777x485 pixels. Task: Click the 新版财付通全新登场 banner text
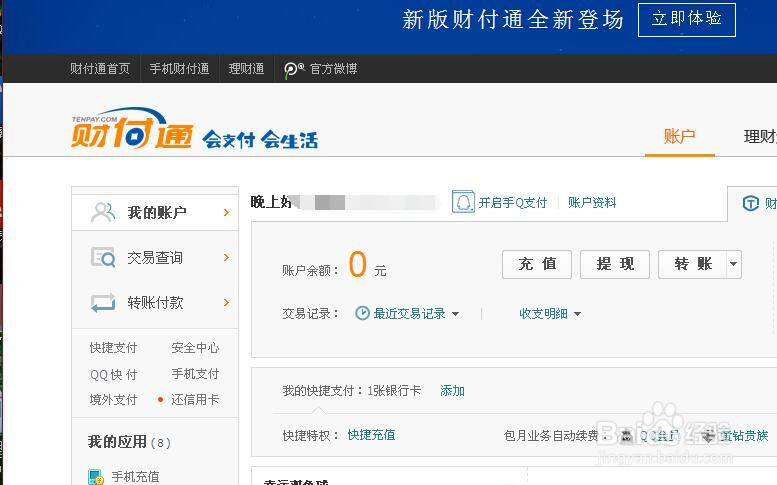point(512,20)
